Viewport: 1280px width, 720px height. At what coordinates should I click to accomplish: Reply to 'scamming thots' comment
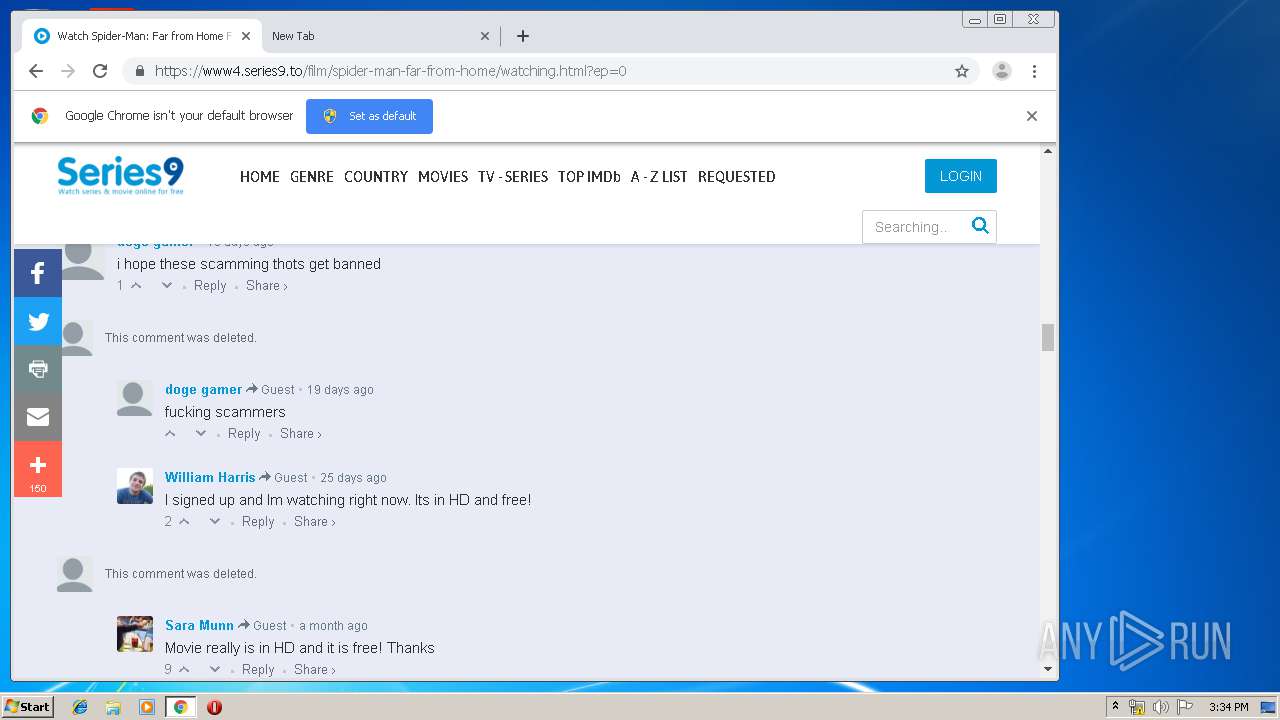click(210, 286)
